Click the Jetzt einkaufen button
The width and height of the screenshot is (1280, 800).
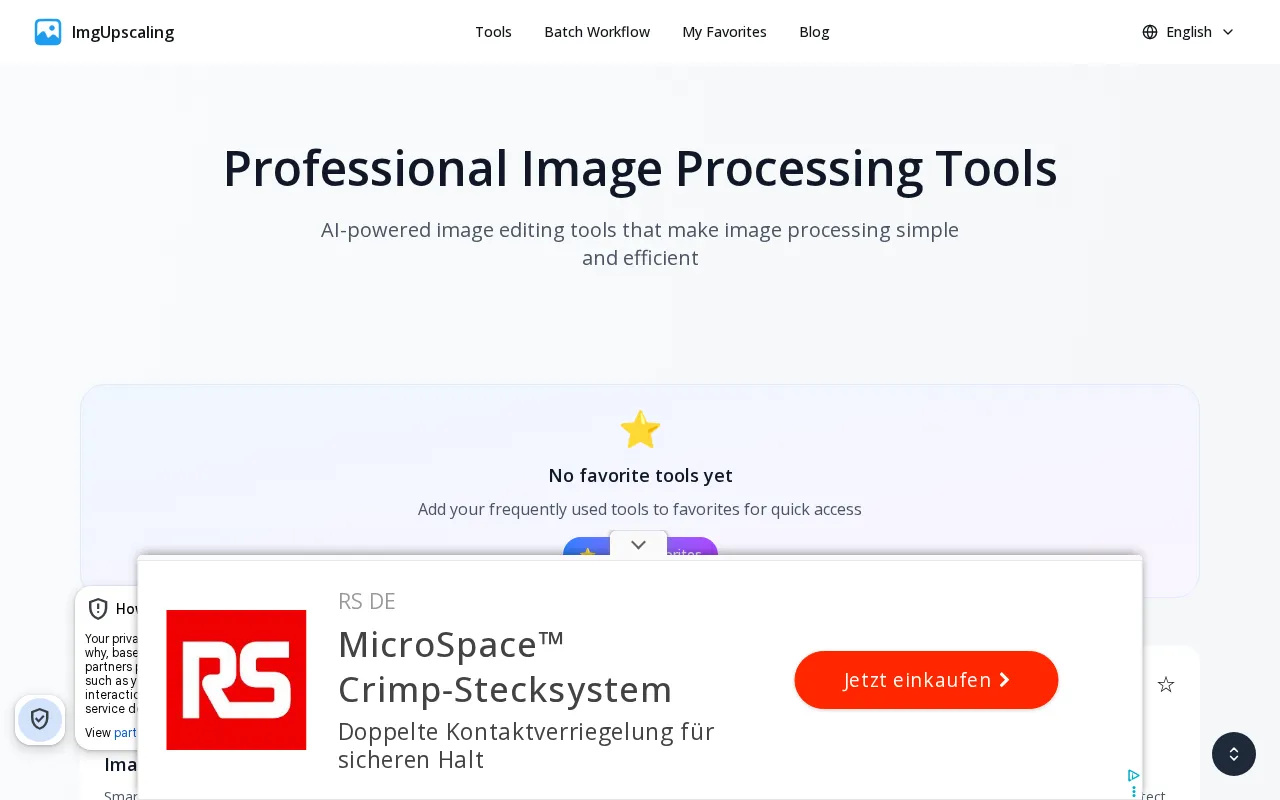pyautogui.click(x=926, y=680)
